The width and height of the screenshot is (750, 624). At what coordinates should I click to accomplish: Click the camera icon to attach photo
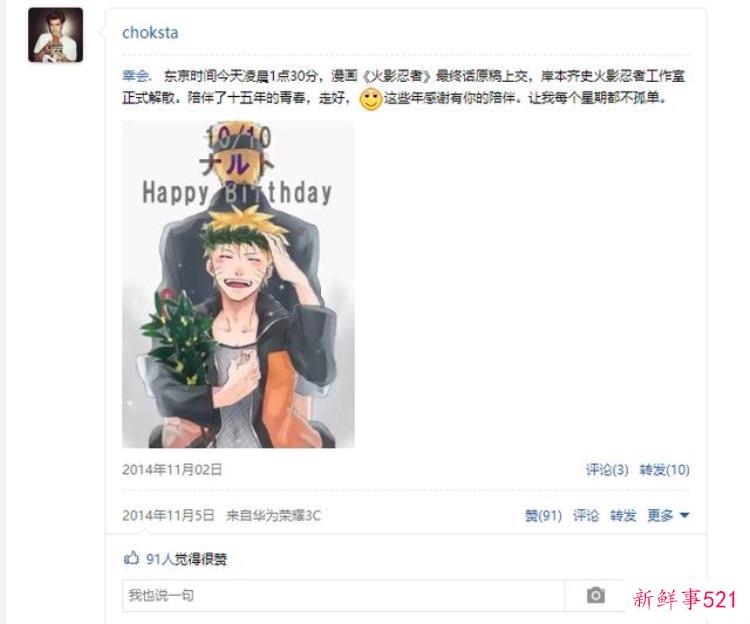coord(596,595)
